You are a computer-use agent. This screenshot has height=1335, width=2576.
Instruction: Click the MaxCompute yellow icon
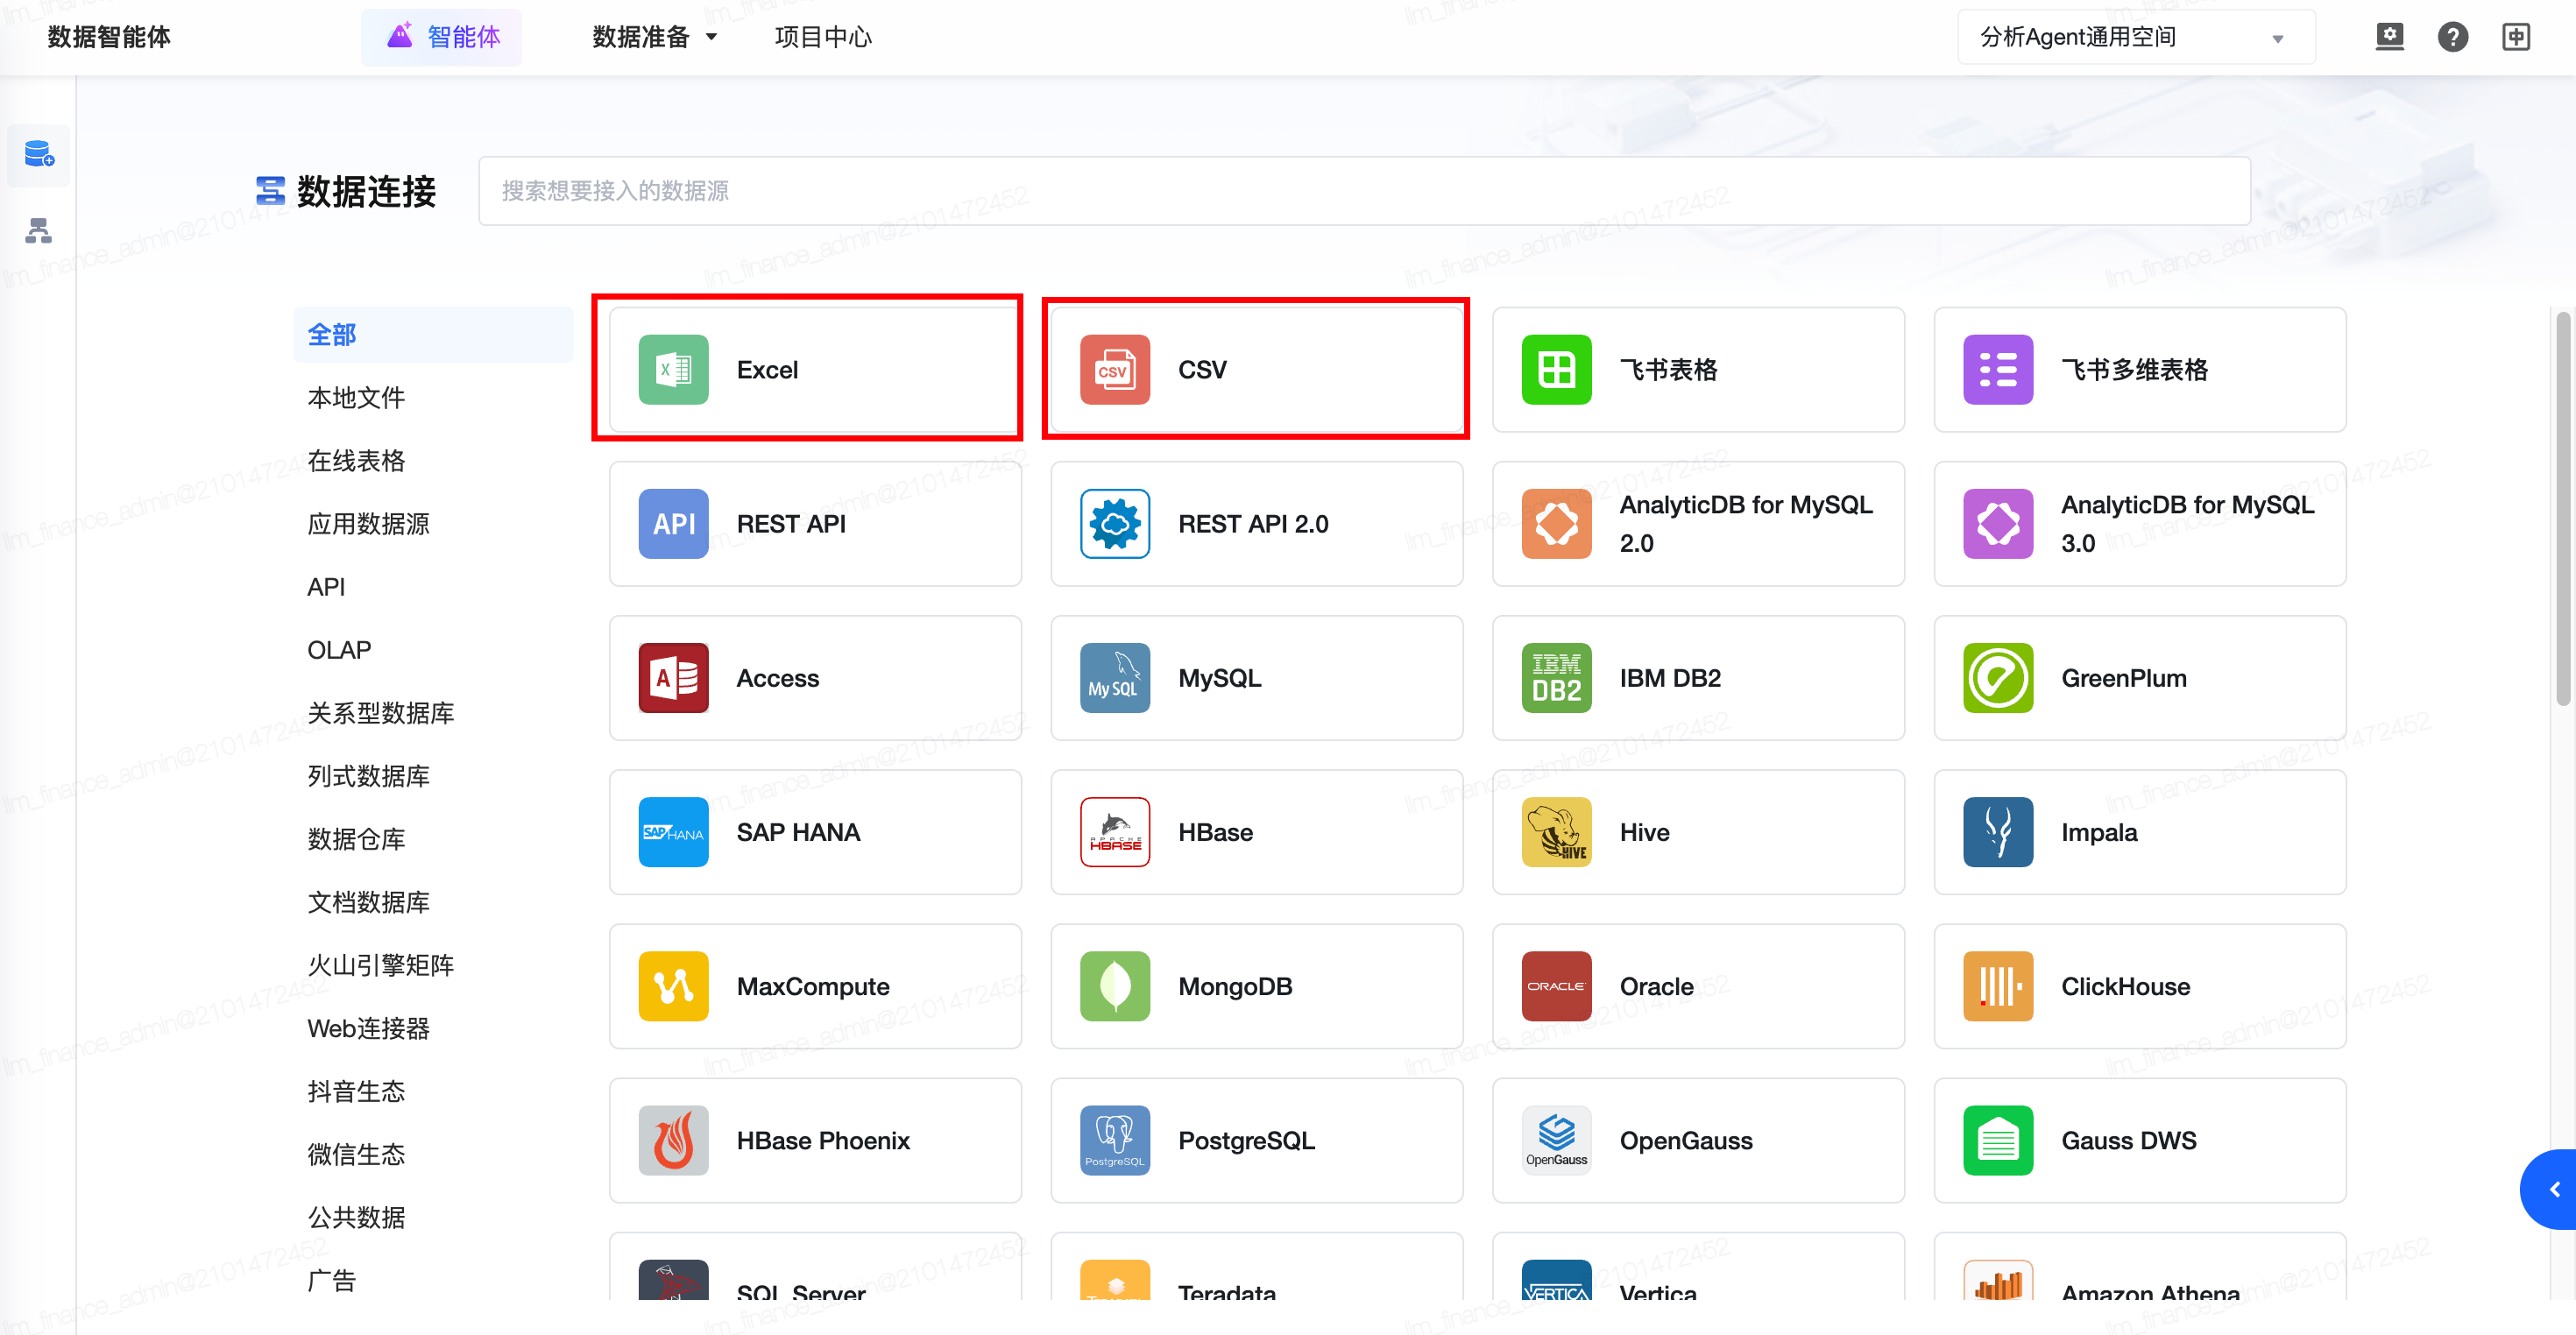[x=673, y=986]
